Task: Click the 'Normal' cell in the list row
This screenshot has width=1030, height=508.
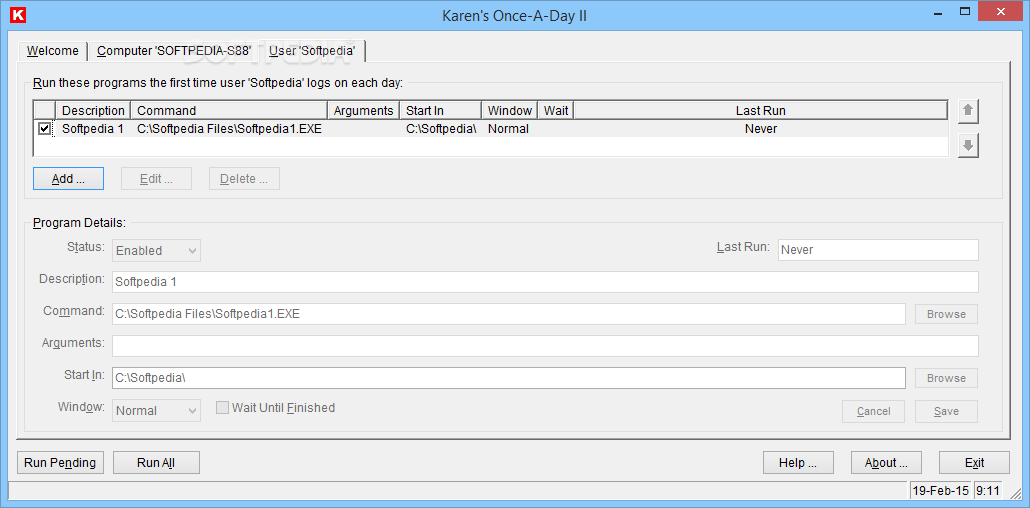Action: [x=508, y=129]
